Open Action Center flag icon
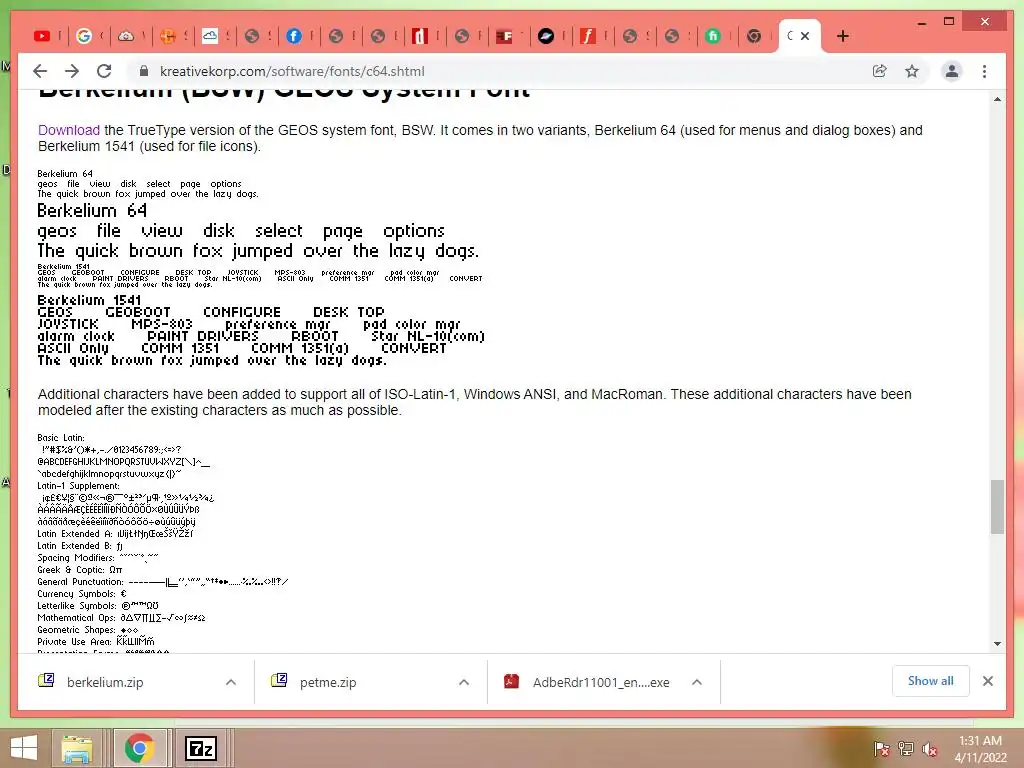 click(x=882, y=749)
